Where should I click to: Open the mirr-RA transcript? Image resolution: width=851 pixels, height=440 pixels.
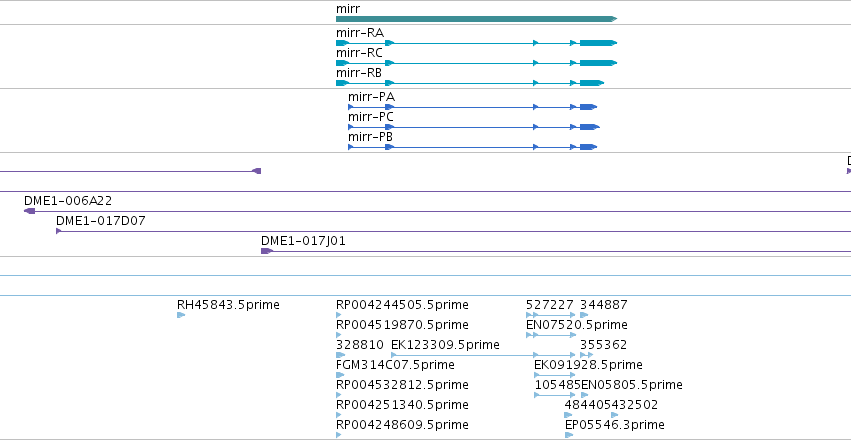tap(477, 43)
